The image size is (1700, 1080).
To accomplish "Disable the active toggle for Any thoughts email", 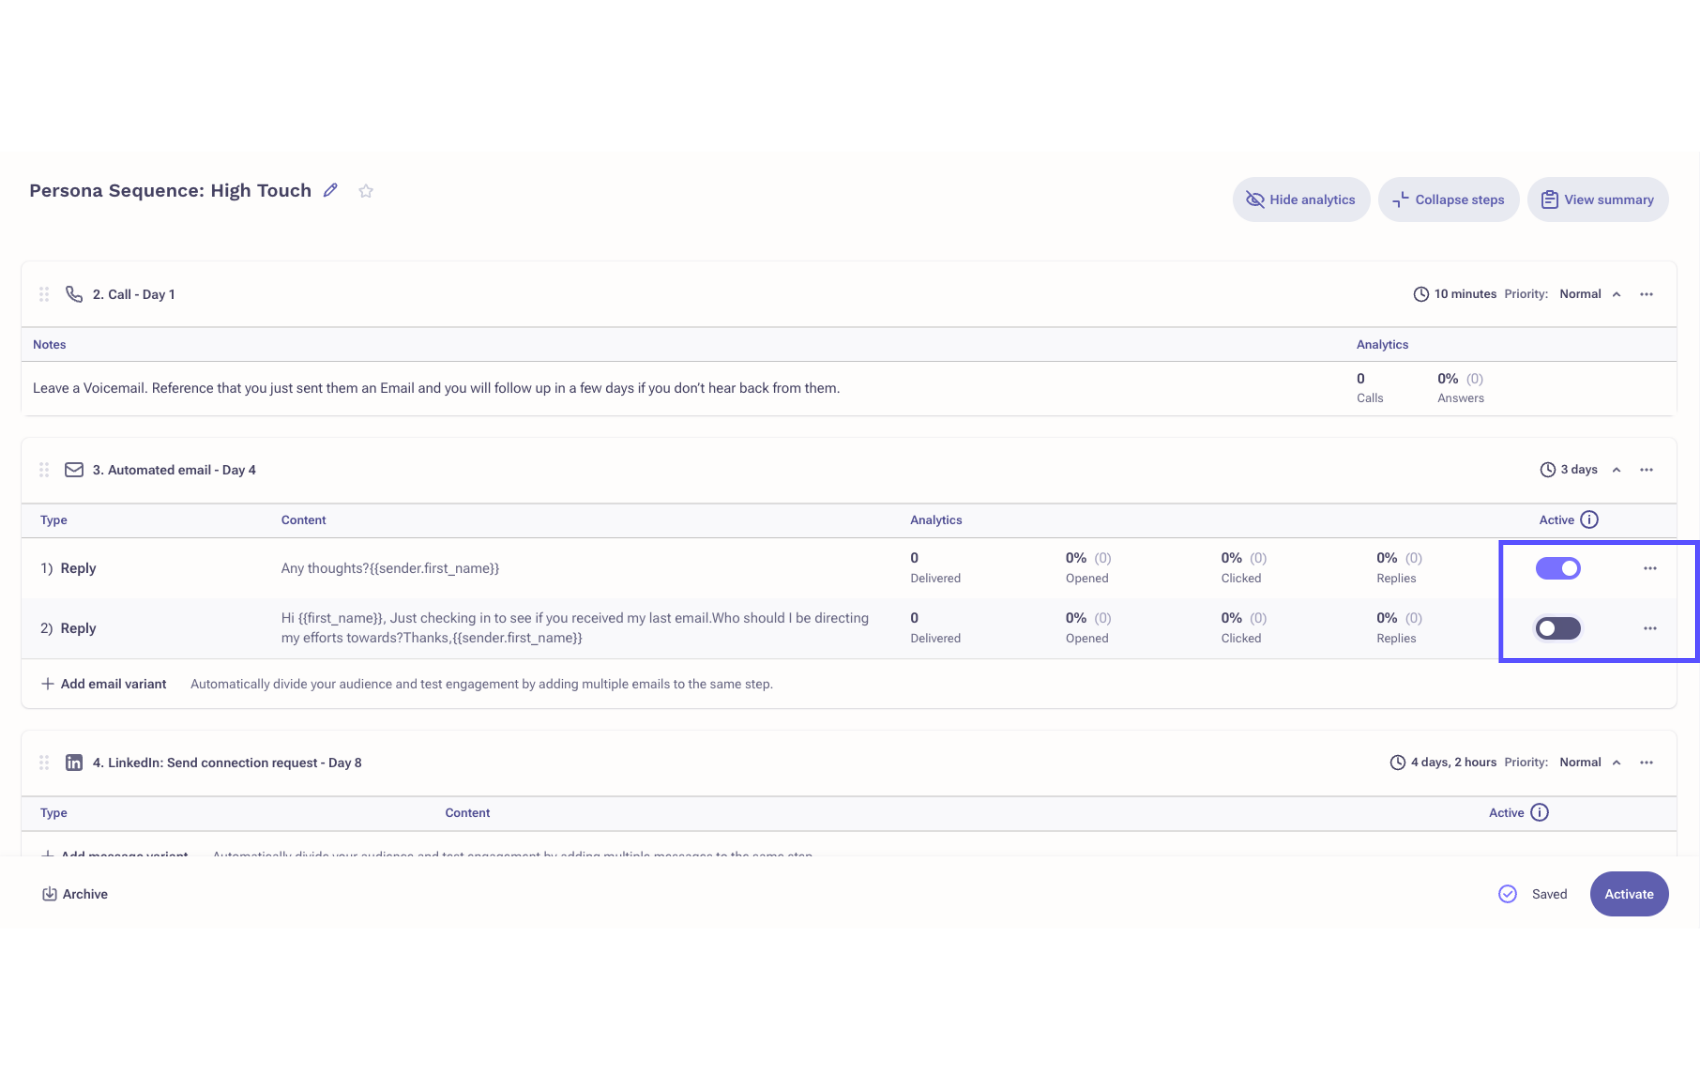I will coord(1558,568).
